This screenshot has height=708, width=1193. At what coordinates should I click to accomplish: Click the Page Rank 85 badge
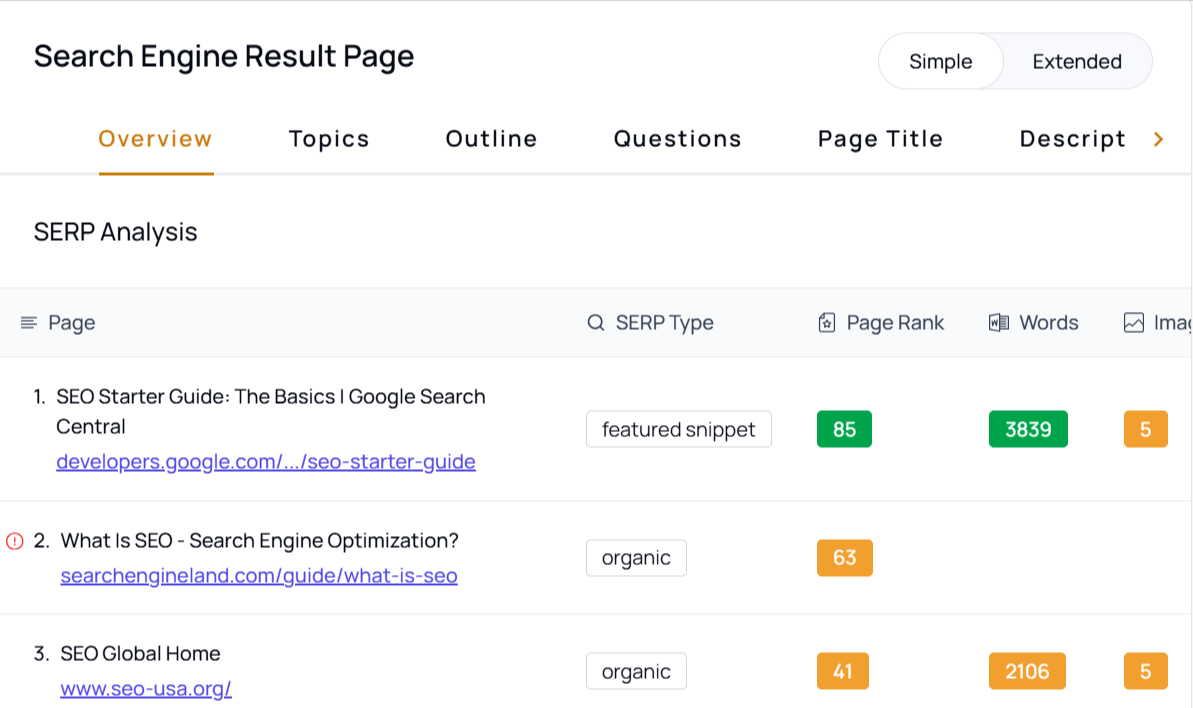tap(845, 429)
